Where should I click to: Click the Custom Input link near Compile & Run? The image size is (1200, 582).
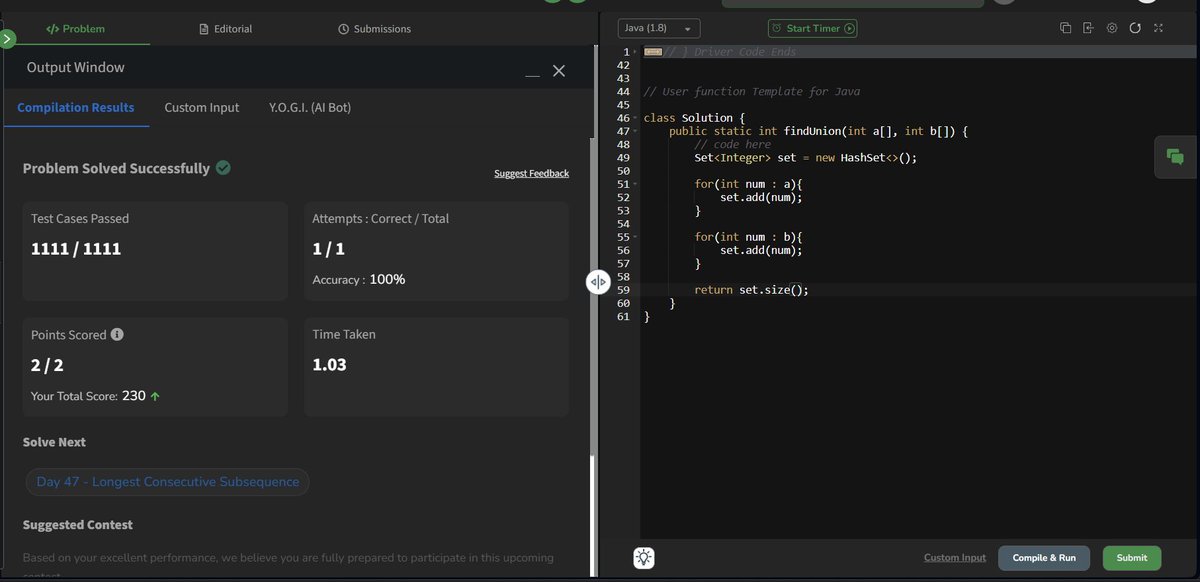(954, 558)
